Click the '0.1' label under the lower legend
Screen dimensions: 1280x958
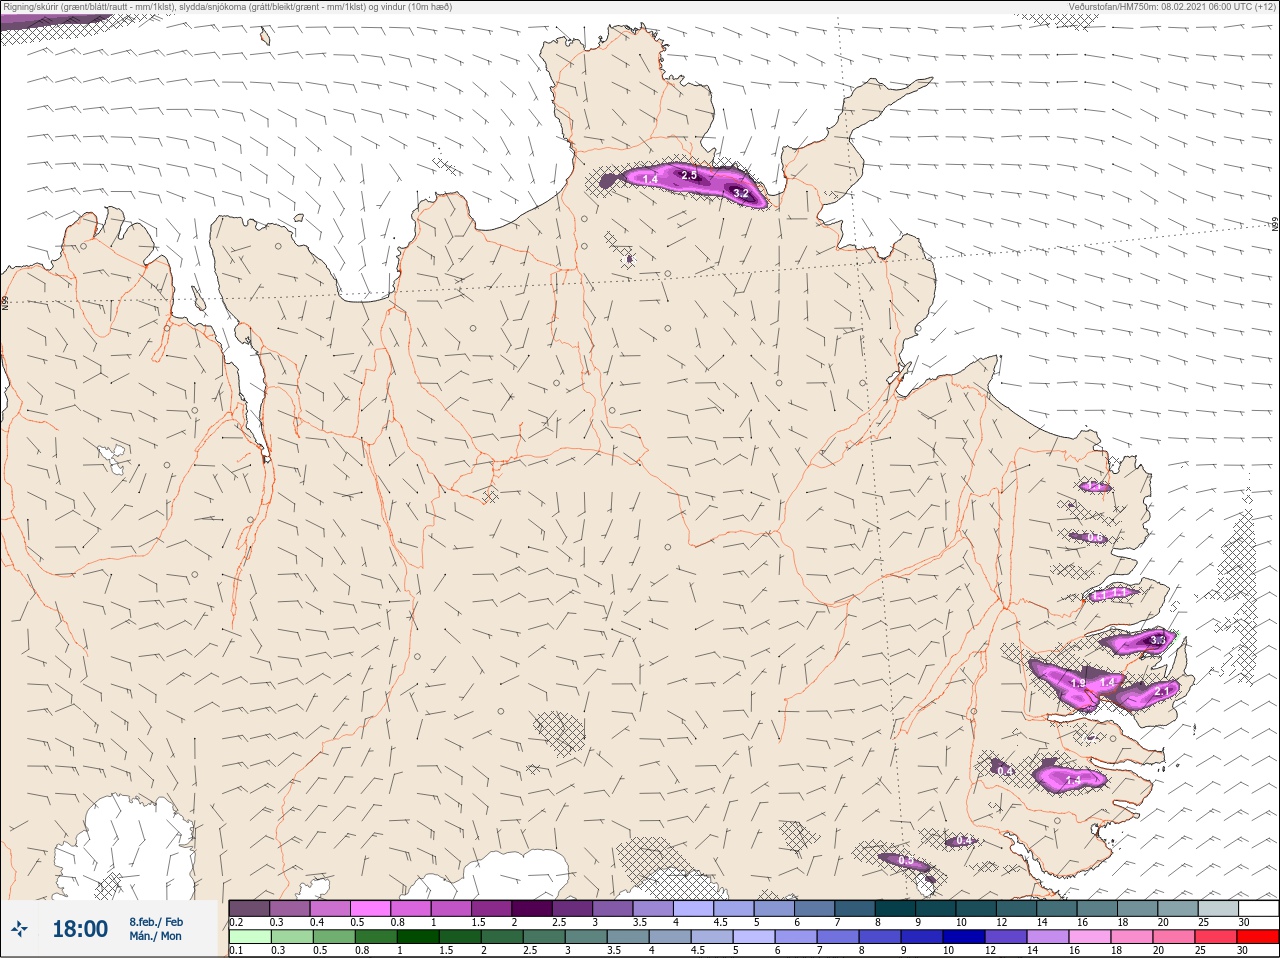236,951
